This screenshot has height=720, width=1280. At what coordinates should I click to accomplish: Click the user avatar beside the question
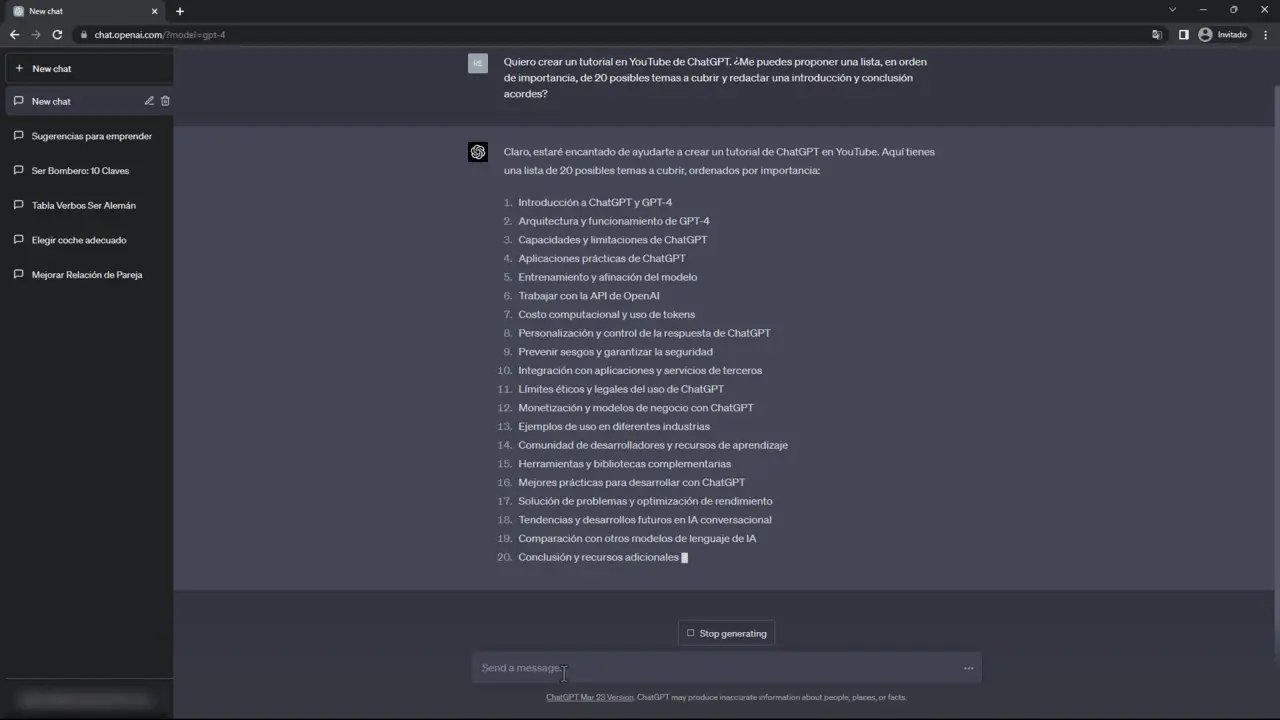[478, 63]
